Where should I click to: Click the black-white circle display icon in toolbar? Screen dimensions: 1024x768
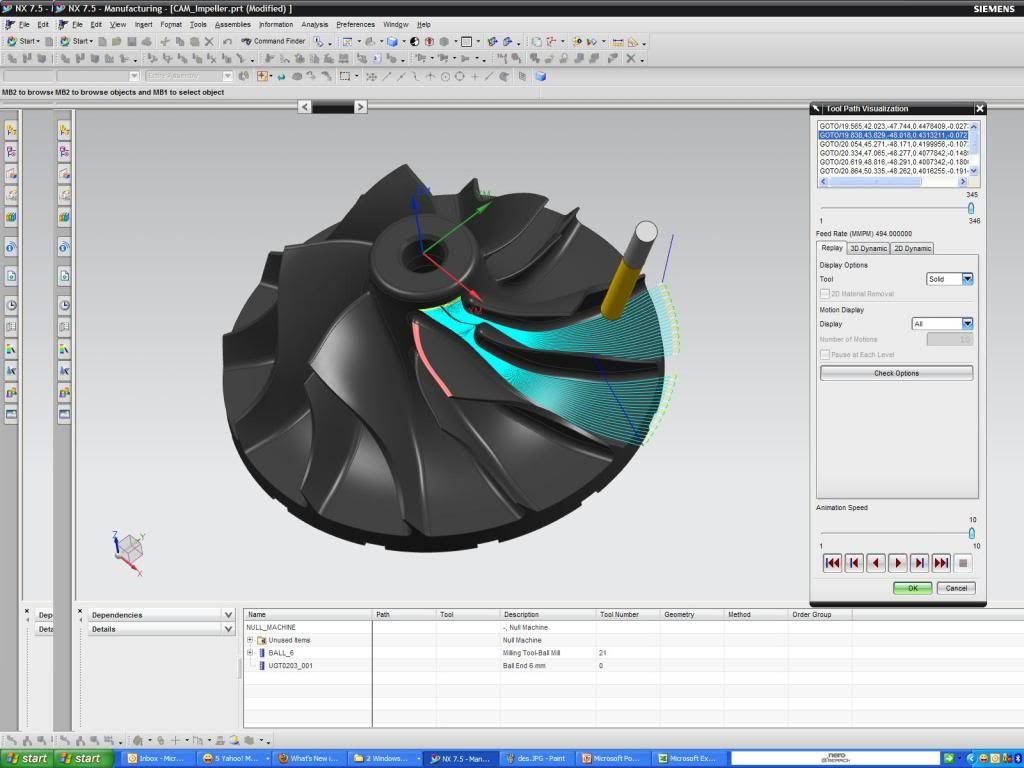[x=415, y=42]
